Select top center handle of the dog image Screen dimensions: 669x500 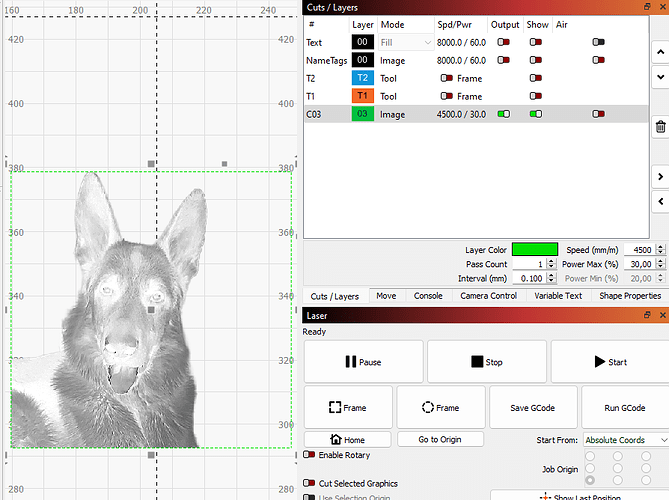(151, 164)
